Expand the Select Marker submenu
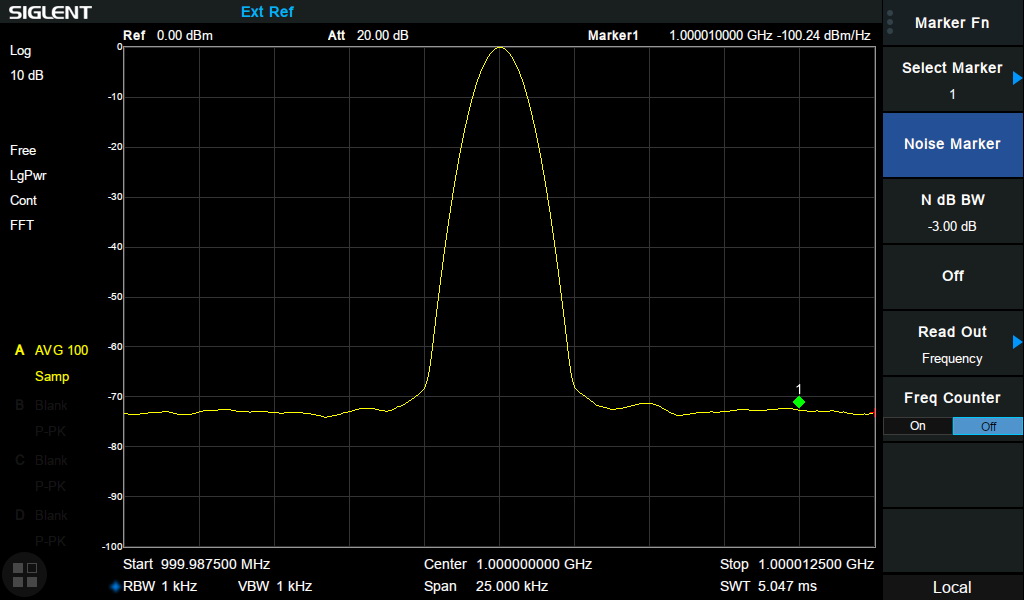The image size is (1024, 600). (x=952, y=79)
